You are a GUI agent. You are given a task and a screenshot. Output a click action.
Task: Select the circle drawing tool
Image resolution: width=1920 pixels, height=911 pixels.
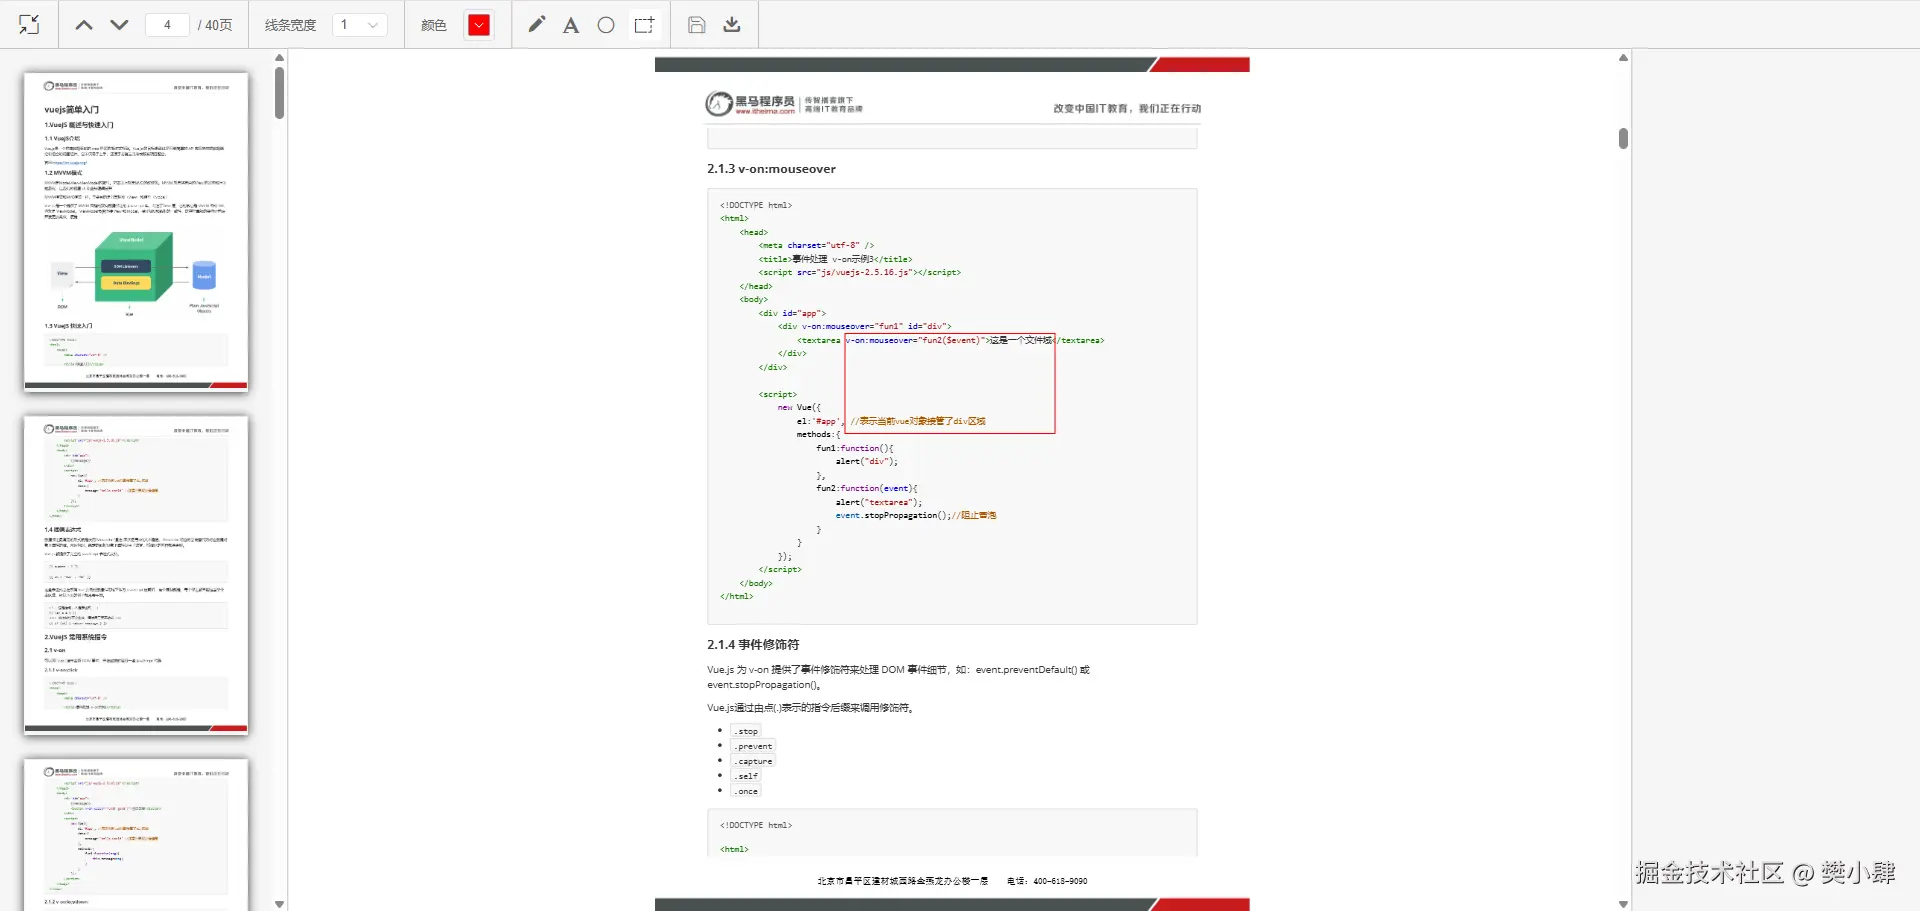coord(606,25)
